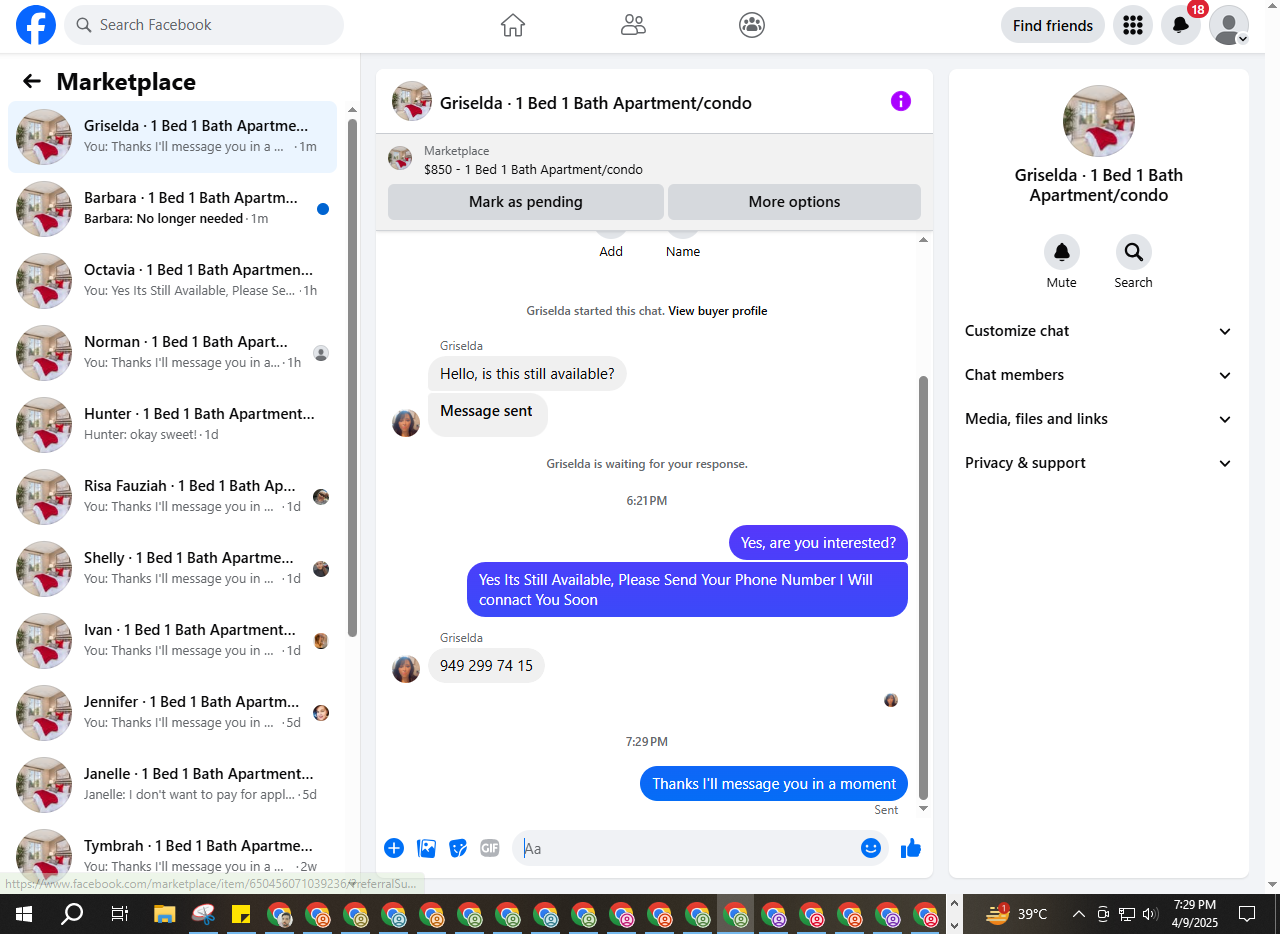Open the 39°C weather widget
Image resolution: width=1280 pixels, height=934 pixels.
1017,914
